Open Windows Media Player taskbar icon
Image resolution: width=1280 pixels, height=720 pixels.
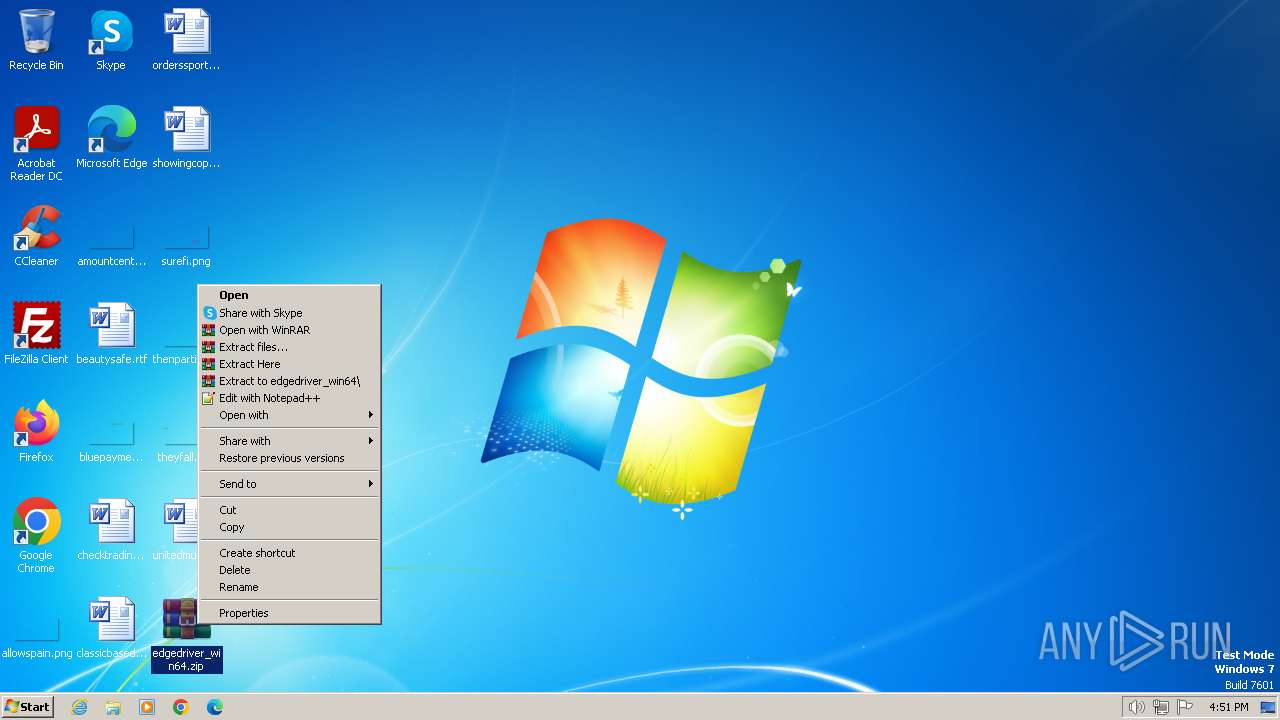pyautogui.click(x=147, y=707)
